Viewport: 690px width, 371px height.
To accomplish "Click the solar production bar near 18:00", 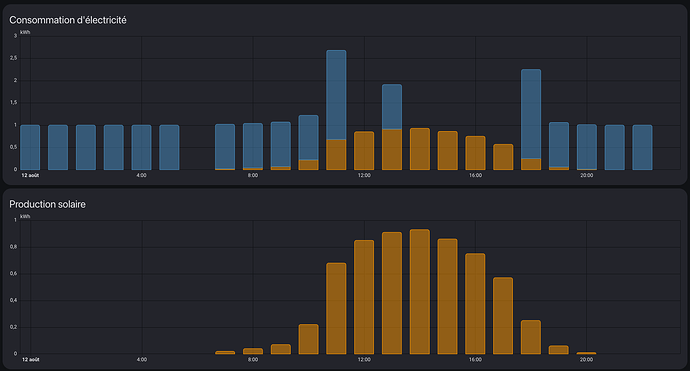I will (531, 337).
